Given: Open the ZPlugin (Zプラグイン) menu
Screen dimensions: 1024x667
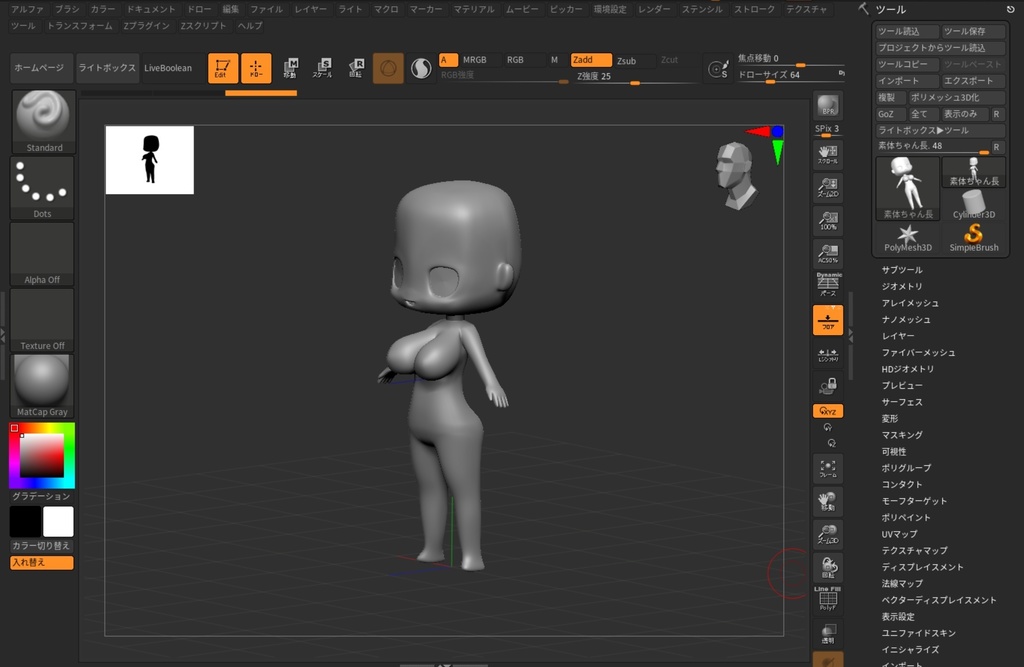Looking at the screenshot, I should coord(146,26).
